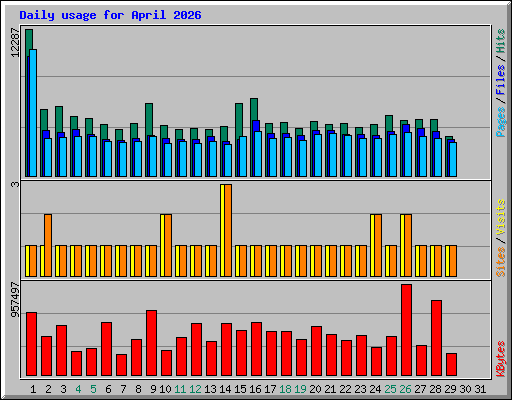
Task: Click the hits axis value 12287
Action: tap(15, 42)
